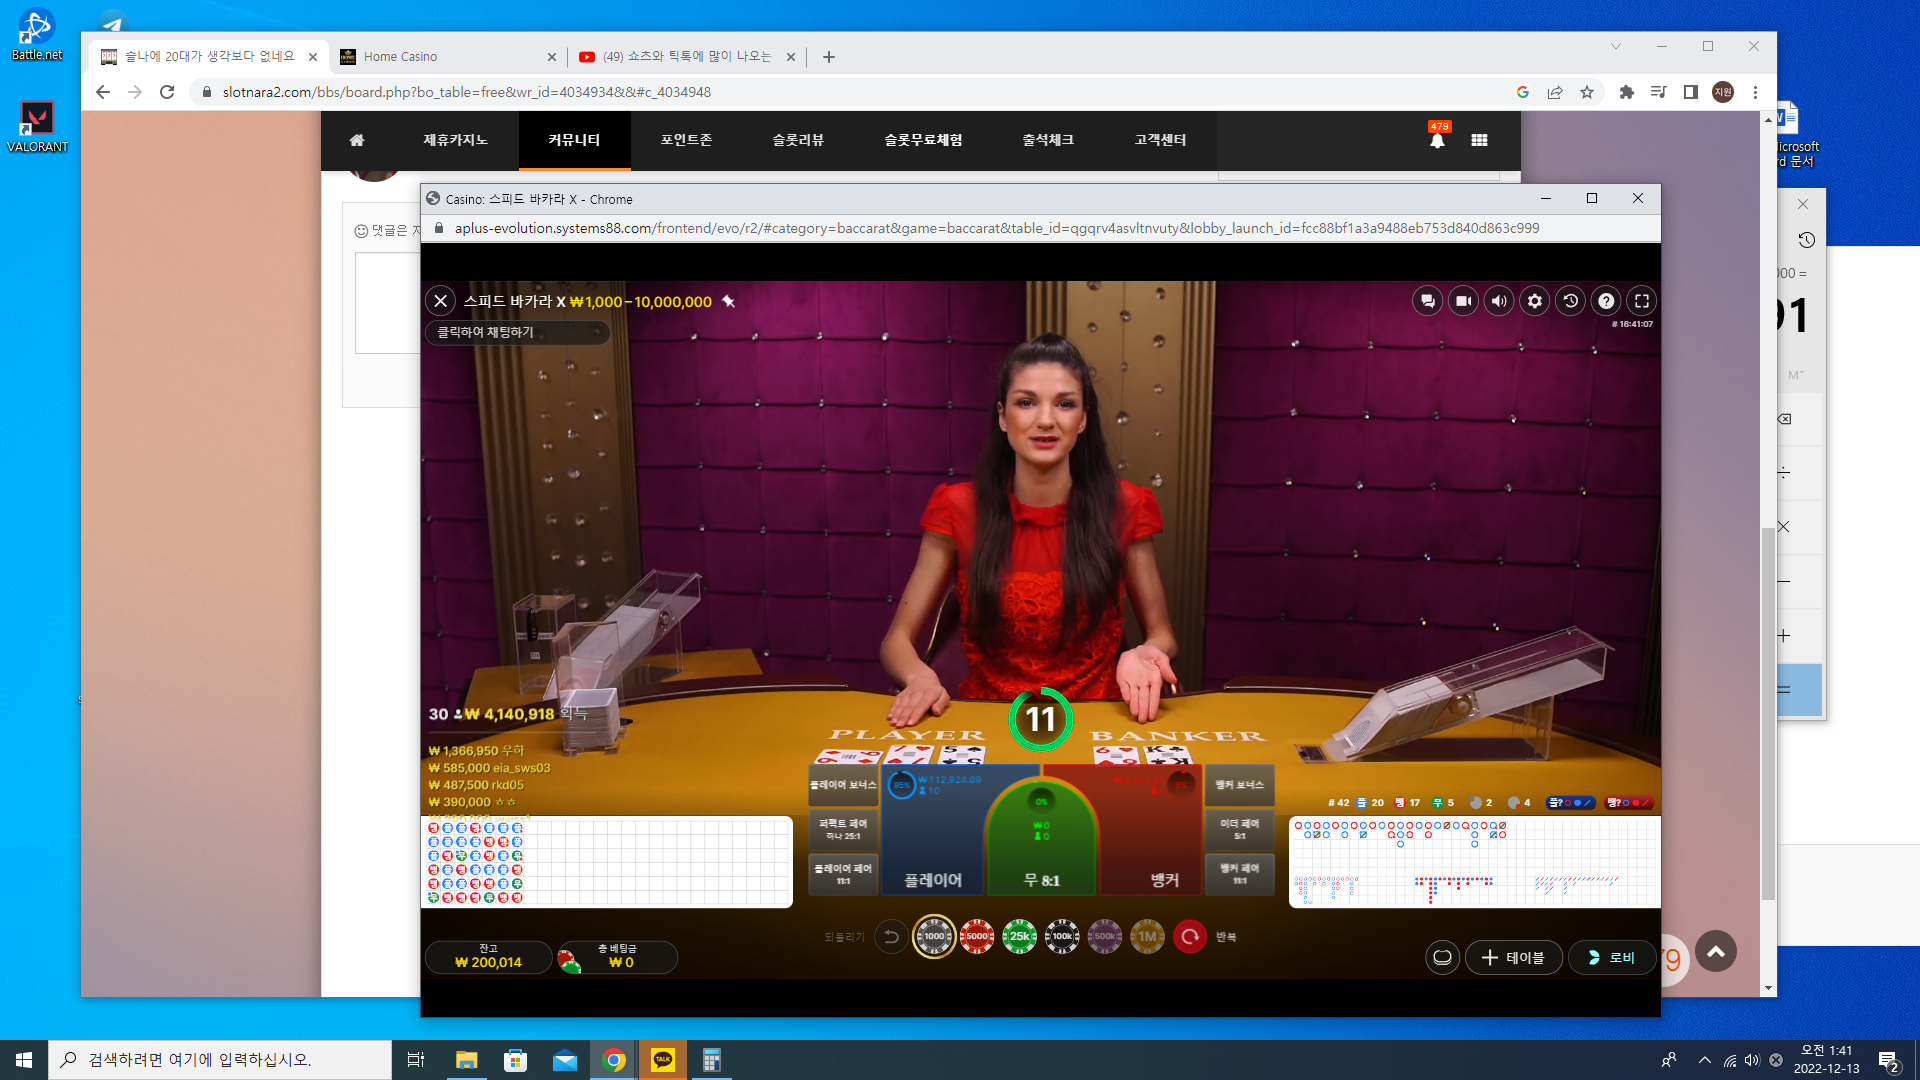Click the Windows Start button
1920x1080 pixels.
pyautogui.click(x=24, y=1060)
